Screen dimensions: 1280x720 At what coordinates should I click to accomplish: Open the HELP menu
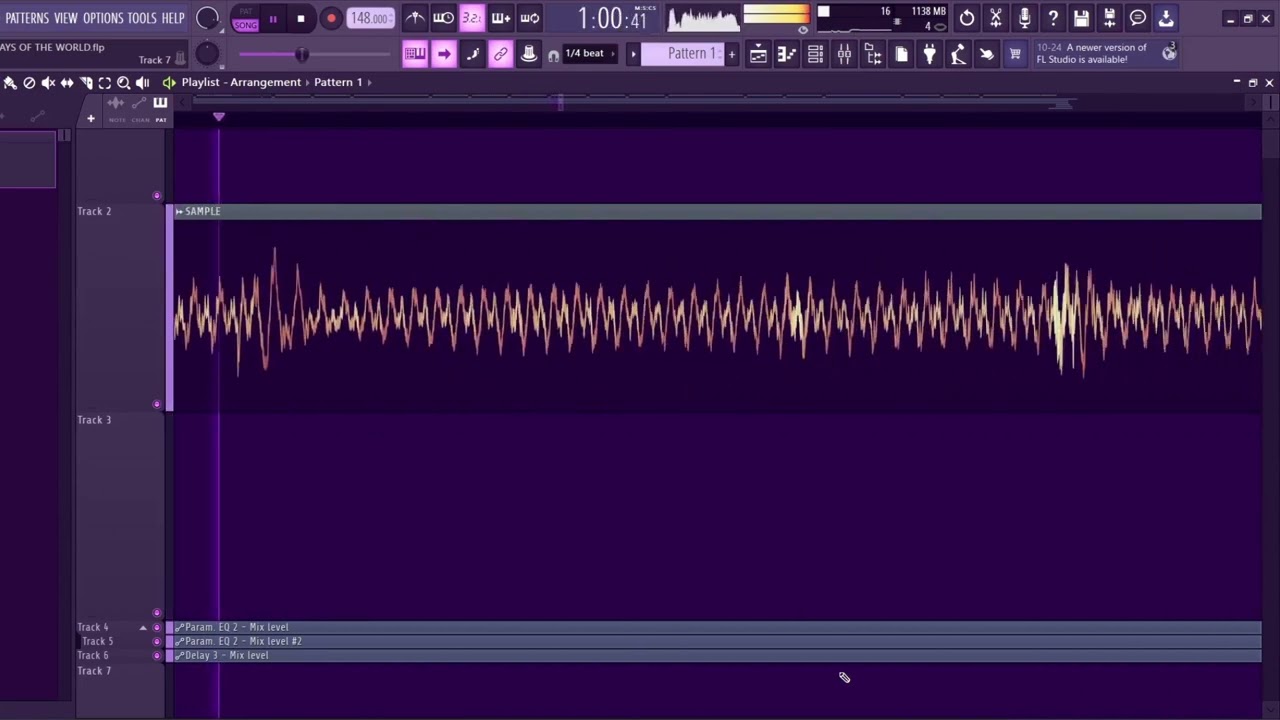point(173,18)
